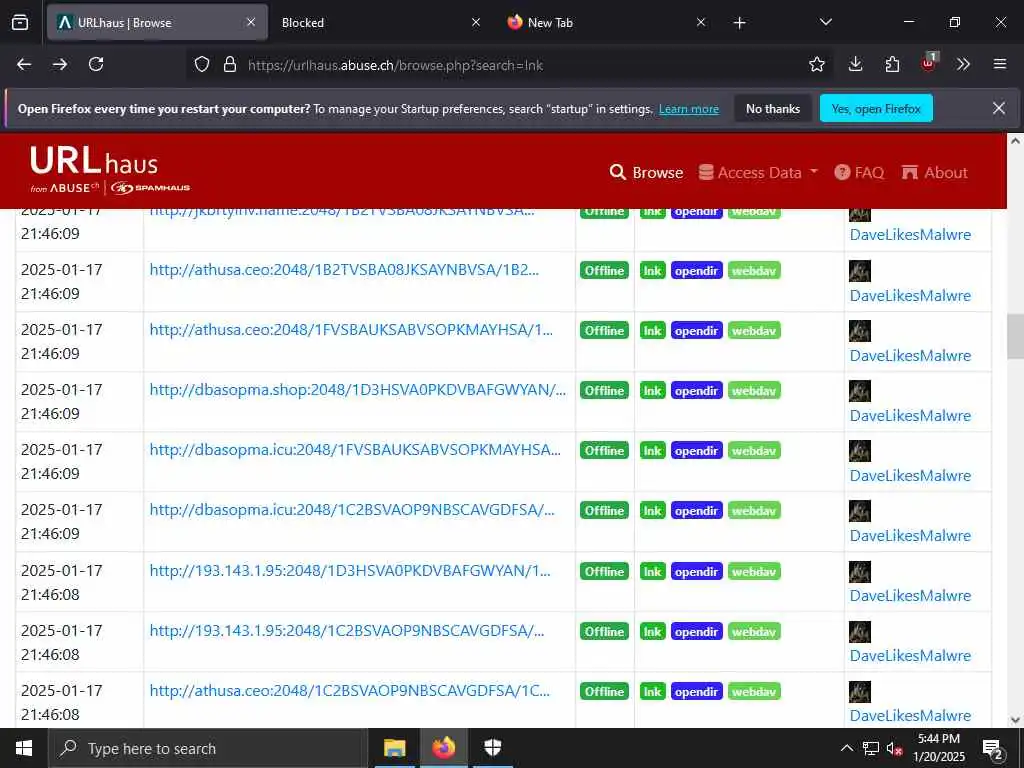Open the Browse menu item
Screen dimensions: 1024x768
(647, 172)
